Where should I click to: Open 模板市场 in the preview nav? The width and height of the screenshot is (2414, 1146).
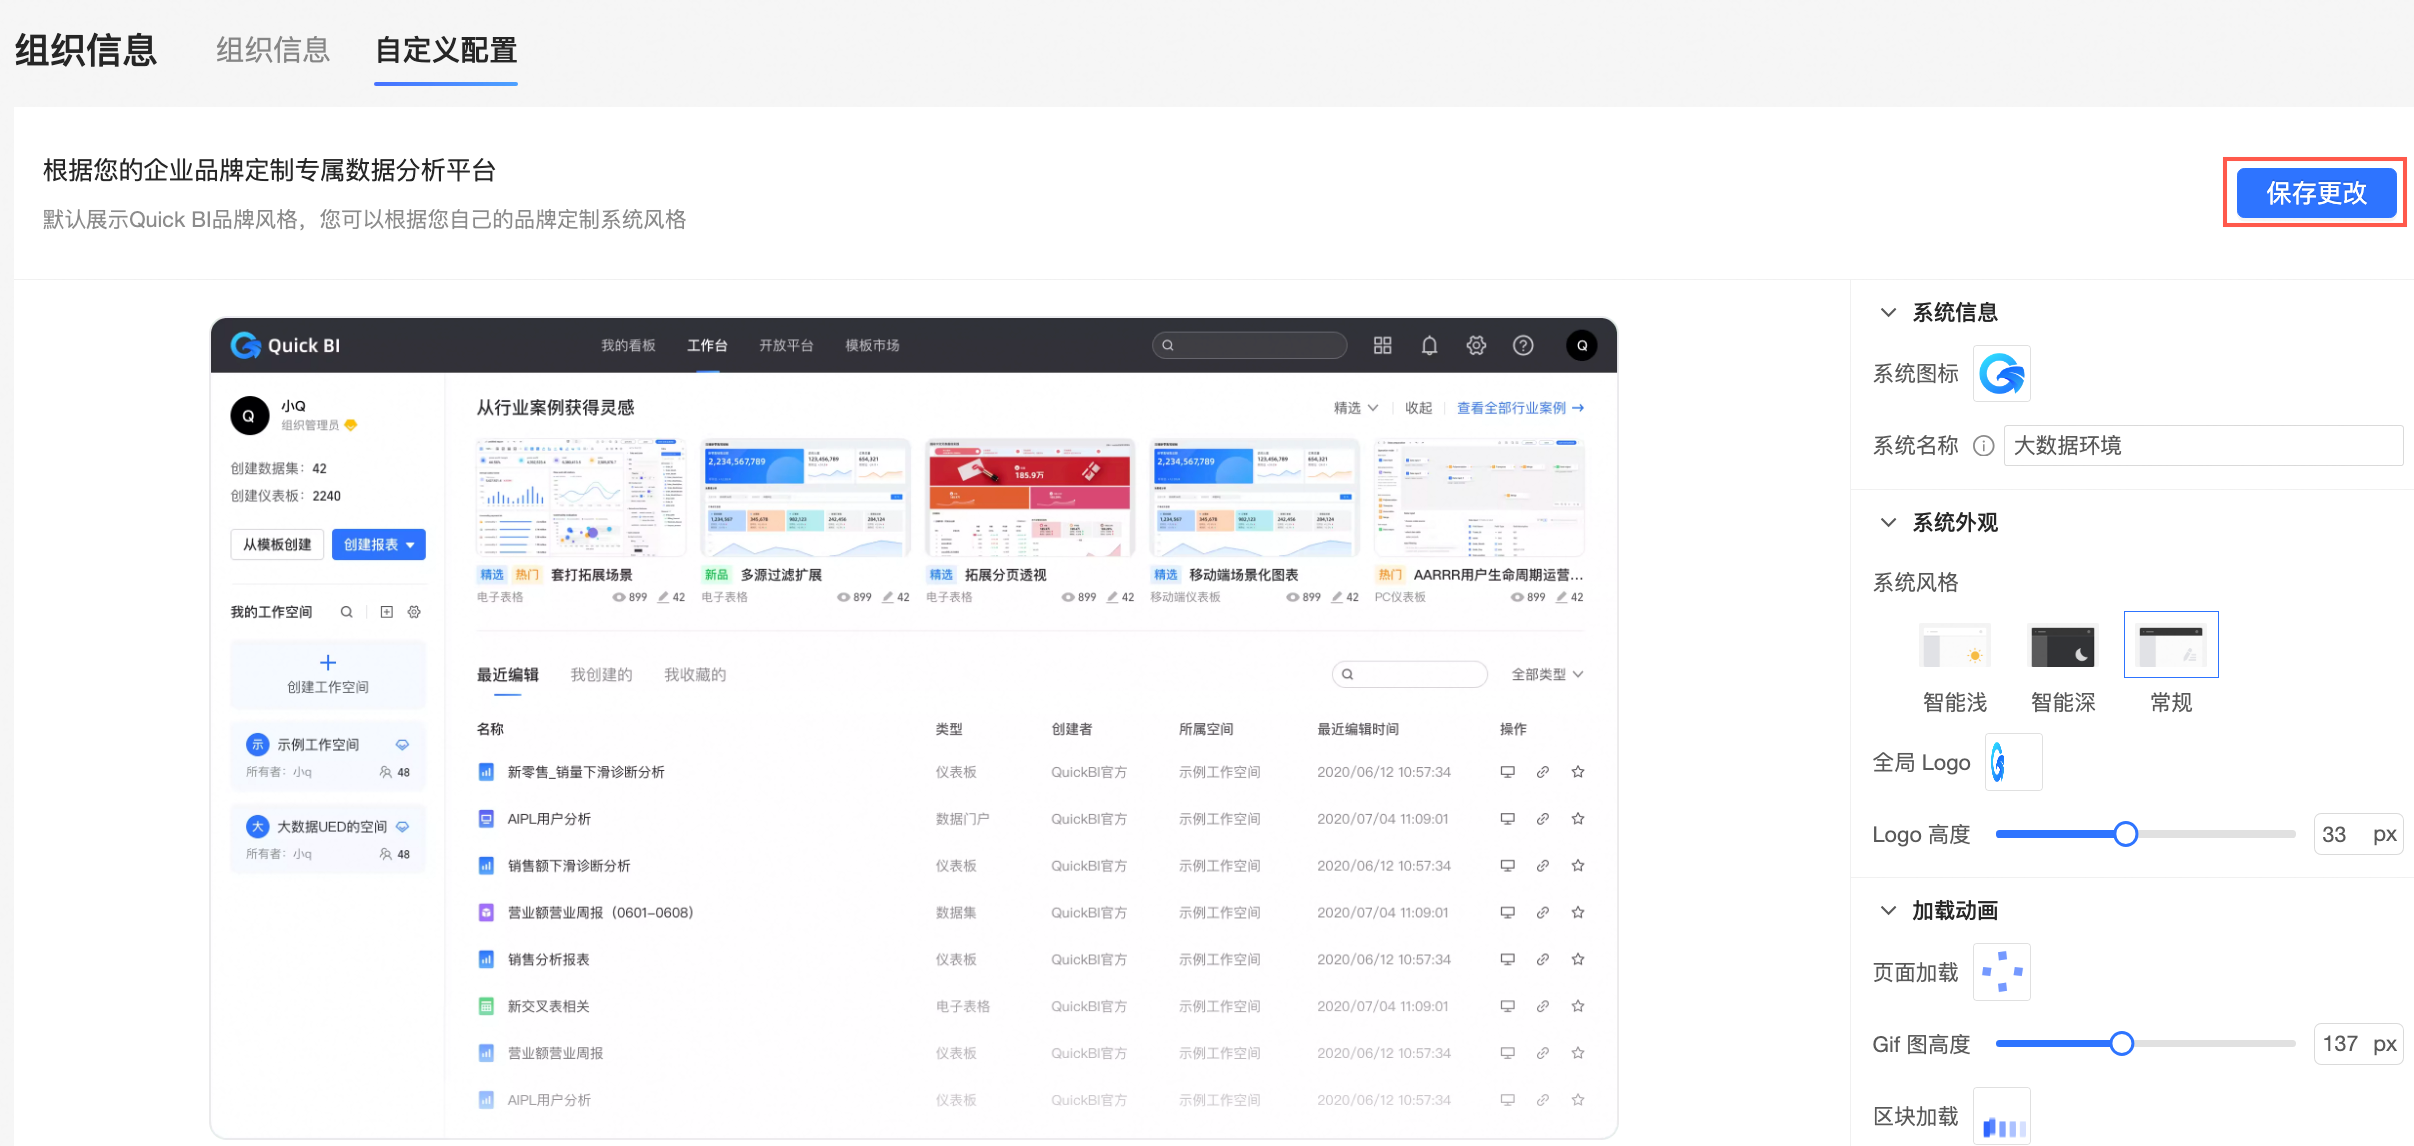[872, 345]
